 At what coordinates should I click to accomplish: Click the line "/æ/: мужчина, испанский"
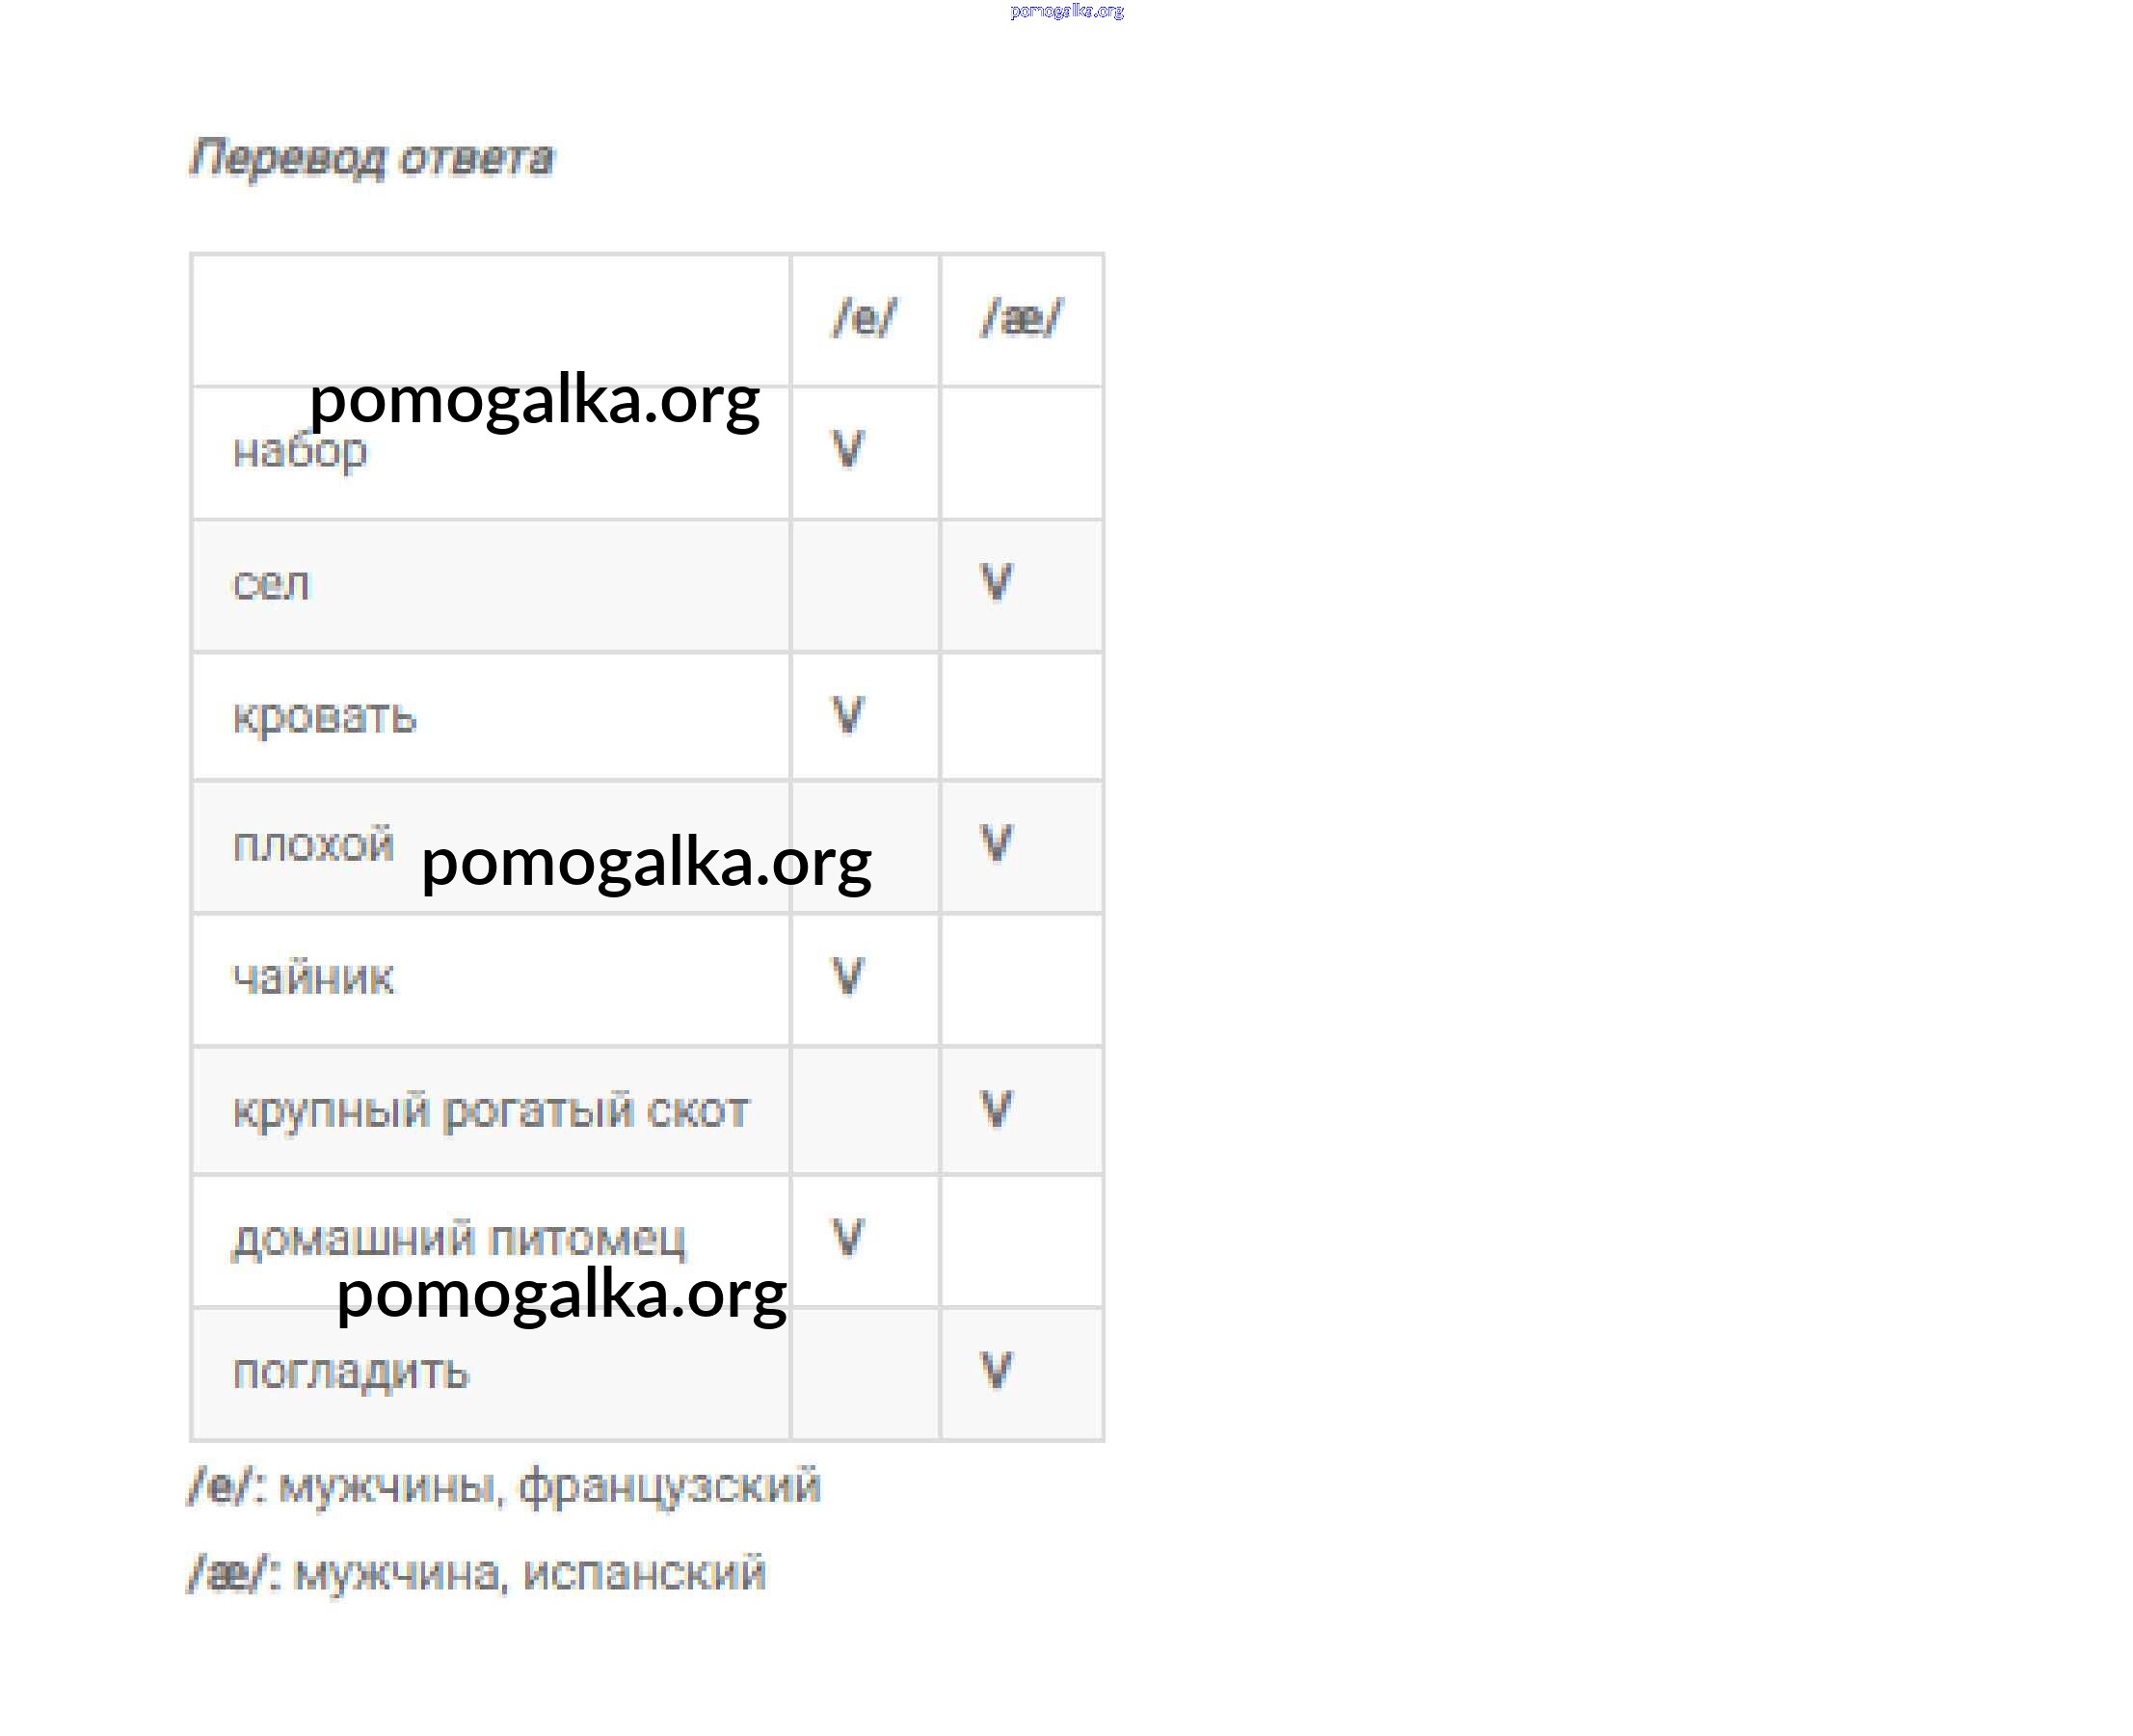click(477, 1574)
